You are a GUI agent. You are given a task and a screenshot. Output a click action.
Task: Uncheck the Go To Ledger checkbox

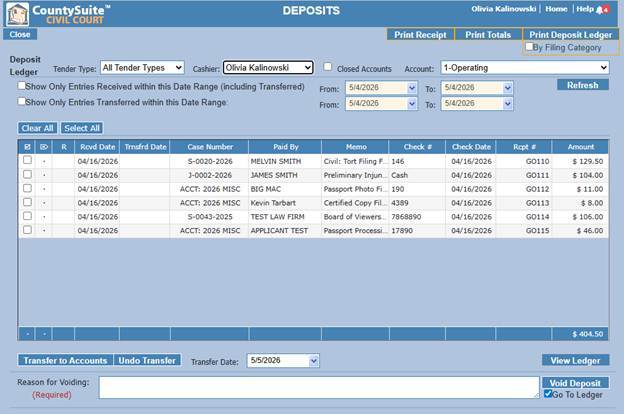(x=548, y=394)
